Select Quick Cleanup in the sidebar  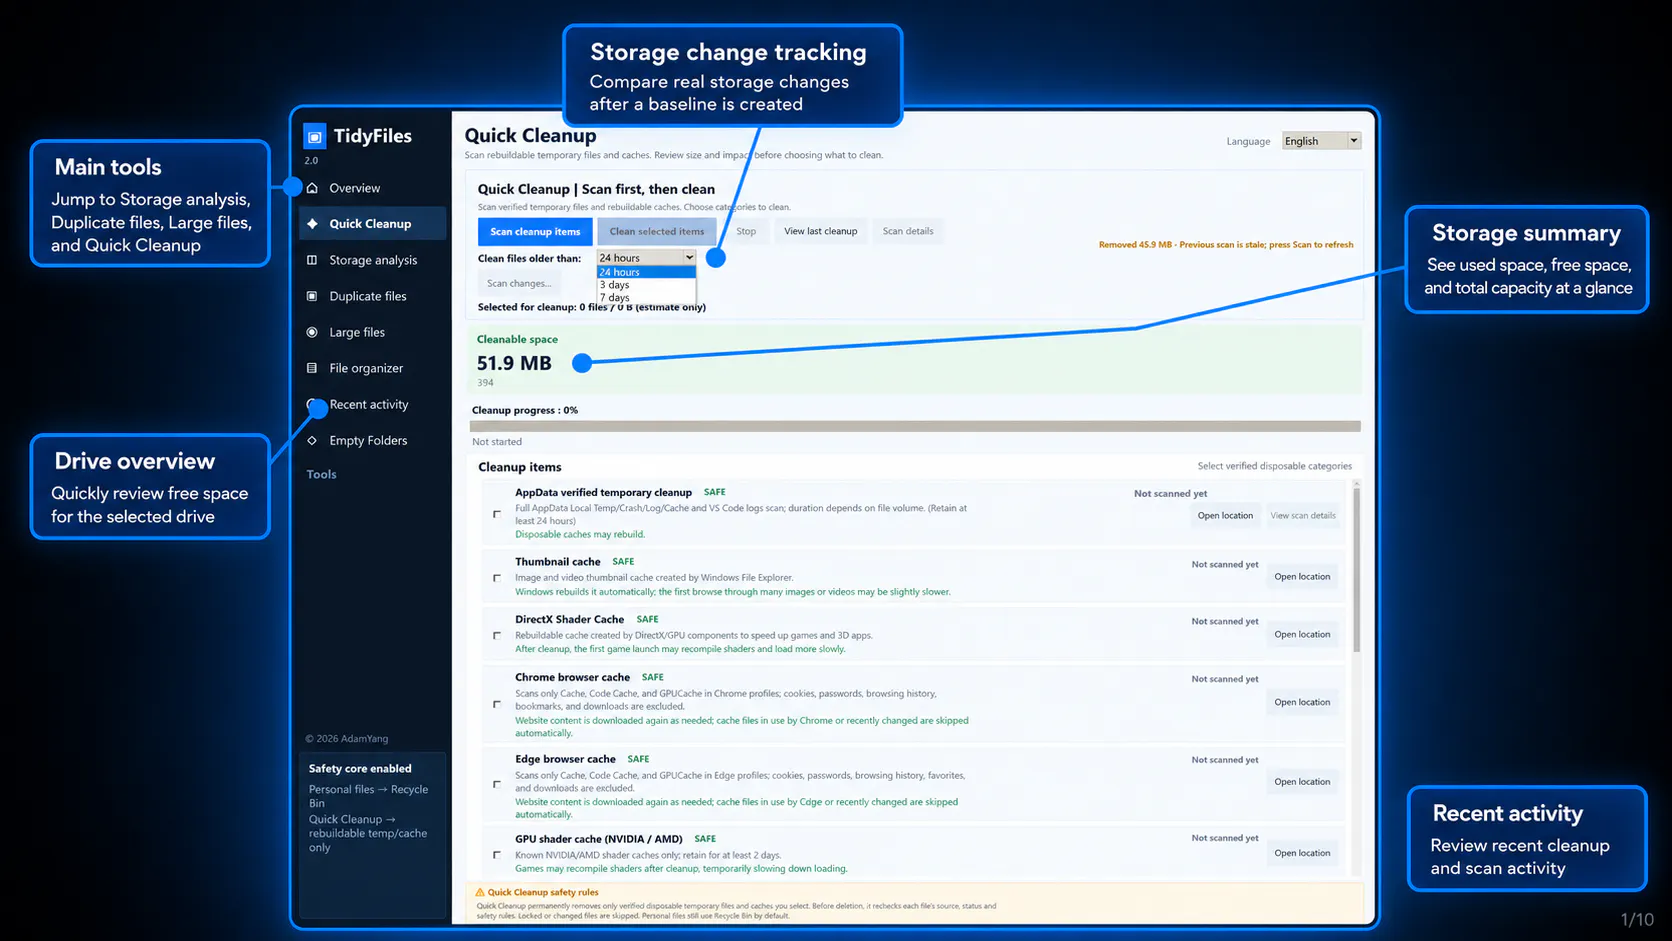[x=372, y=224]
